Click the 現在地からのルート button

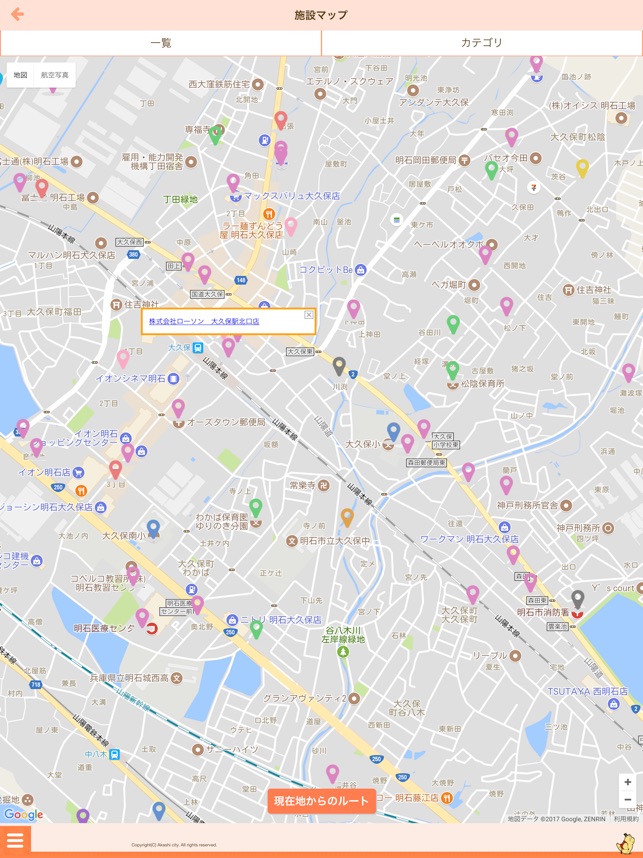point(322,801)
